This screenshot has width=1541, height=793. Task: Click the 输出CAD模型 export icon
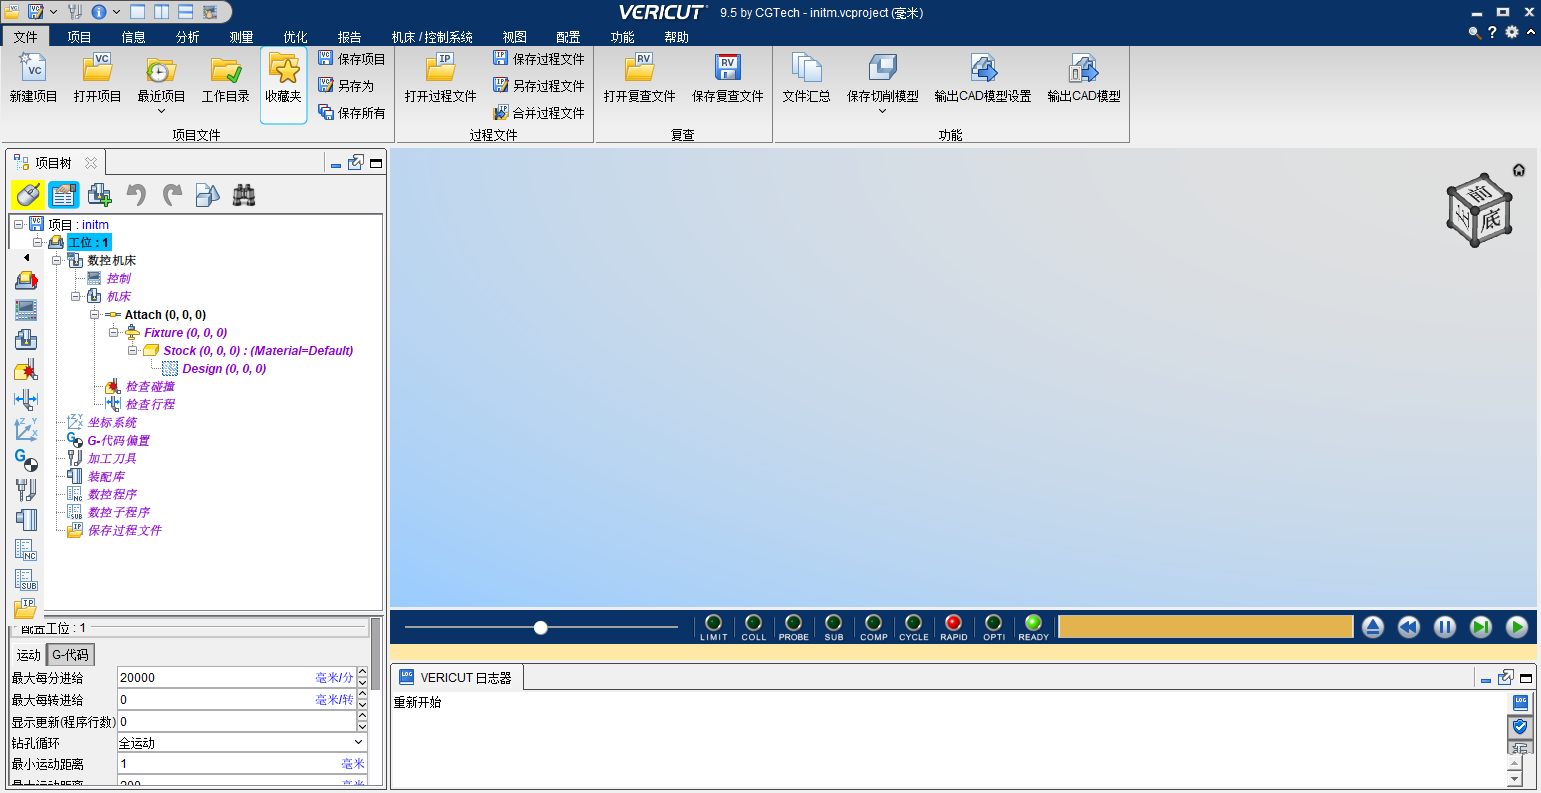click(x=1084, y=78)
